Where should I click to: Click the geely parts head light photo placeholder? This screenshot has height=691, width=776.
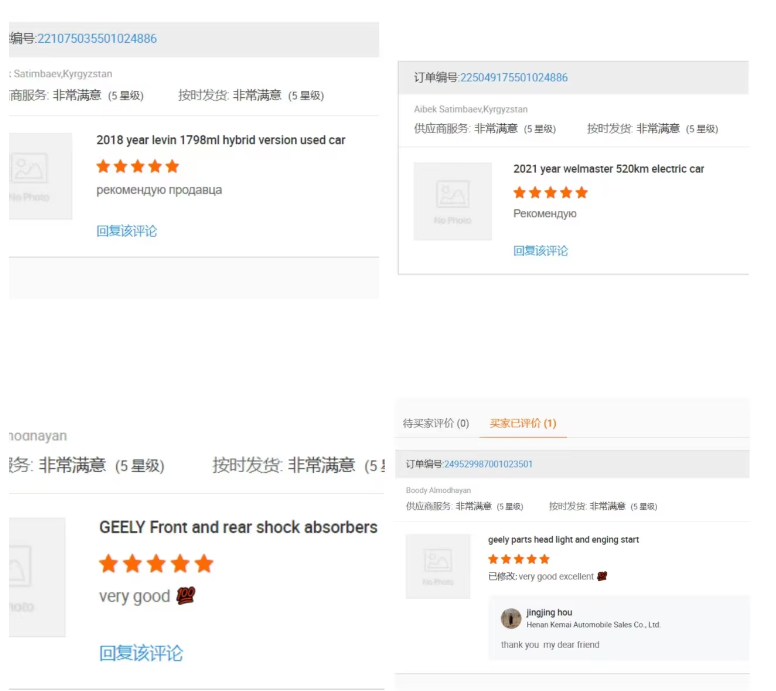438,566
